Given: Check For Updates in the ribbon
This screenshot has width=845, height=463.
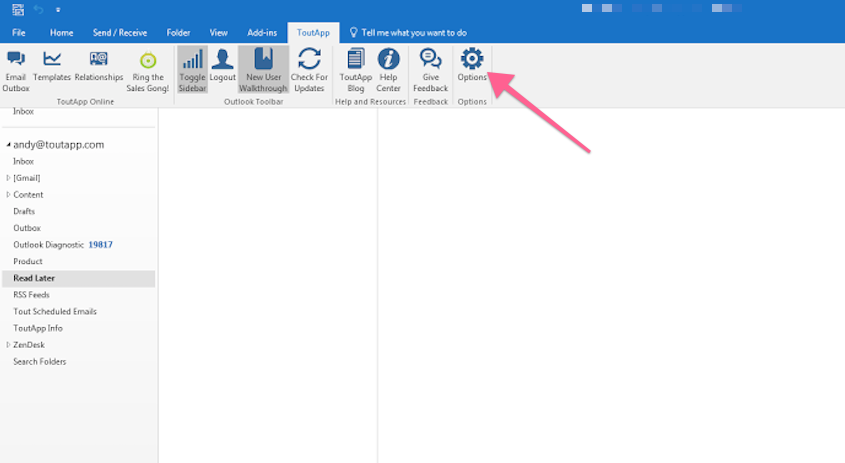Looking at the screenshot, I should tap(309, 69).
